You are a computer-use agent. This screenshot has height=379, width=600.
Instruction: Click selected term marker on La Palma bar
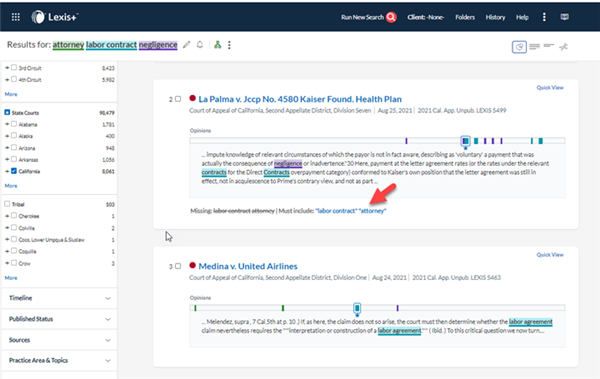click(x=465, y=141)
